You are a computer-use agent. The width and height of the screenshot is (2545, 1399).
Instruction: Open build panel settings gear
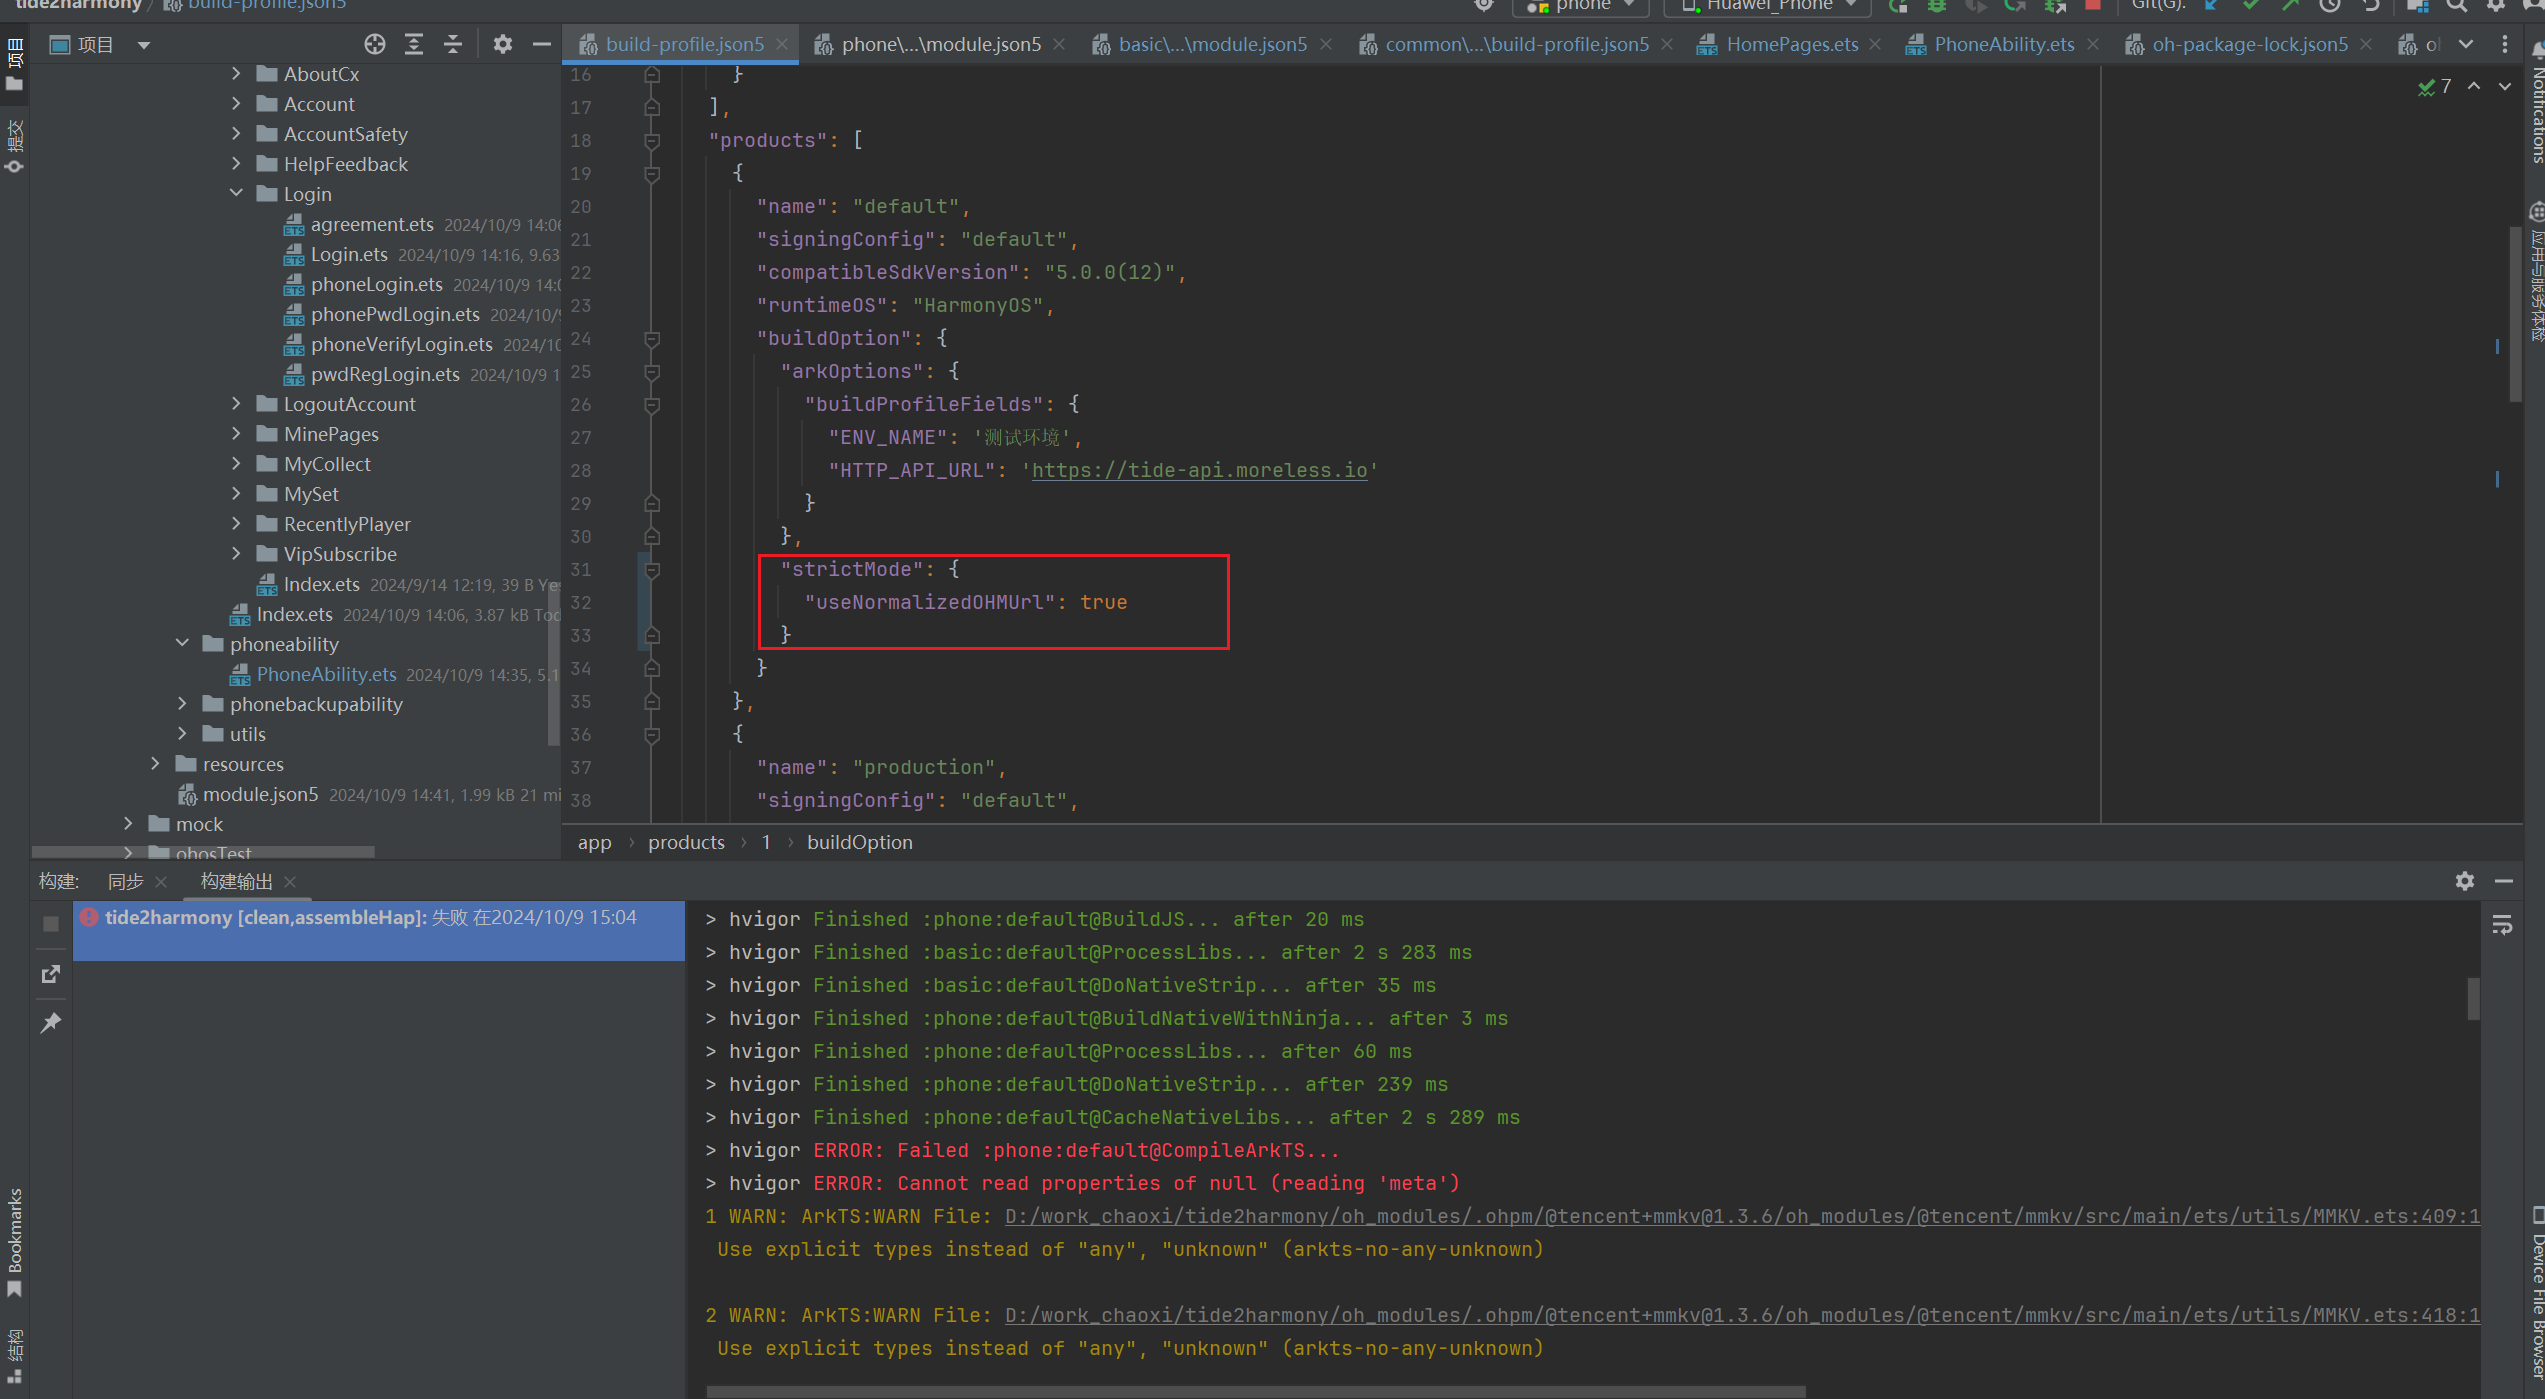[2465, 881]
